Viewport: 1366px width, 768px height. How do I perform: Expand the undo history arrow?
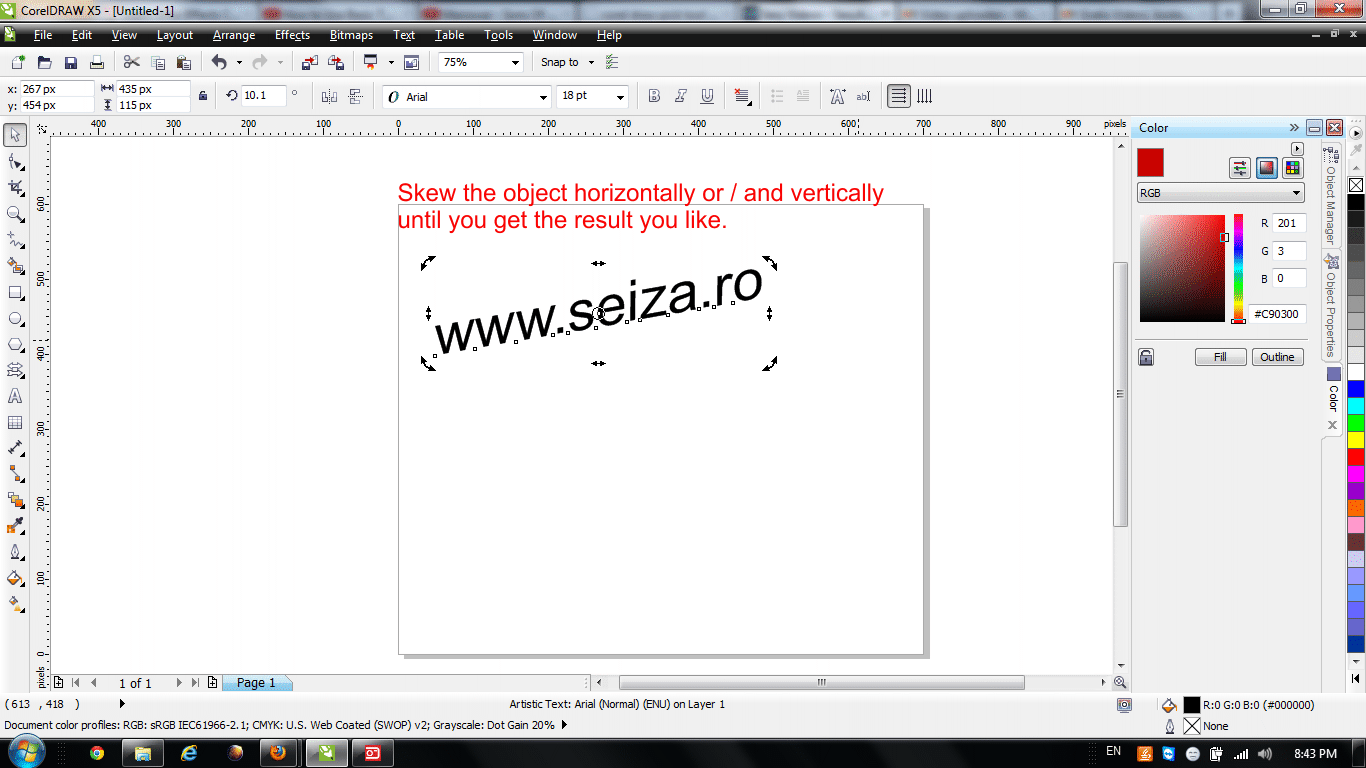click(238, 62)
